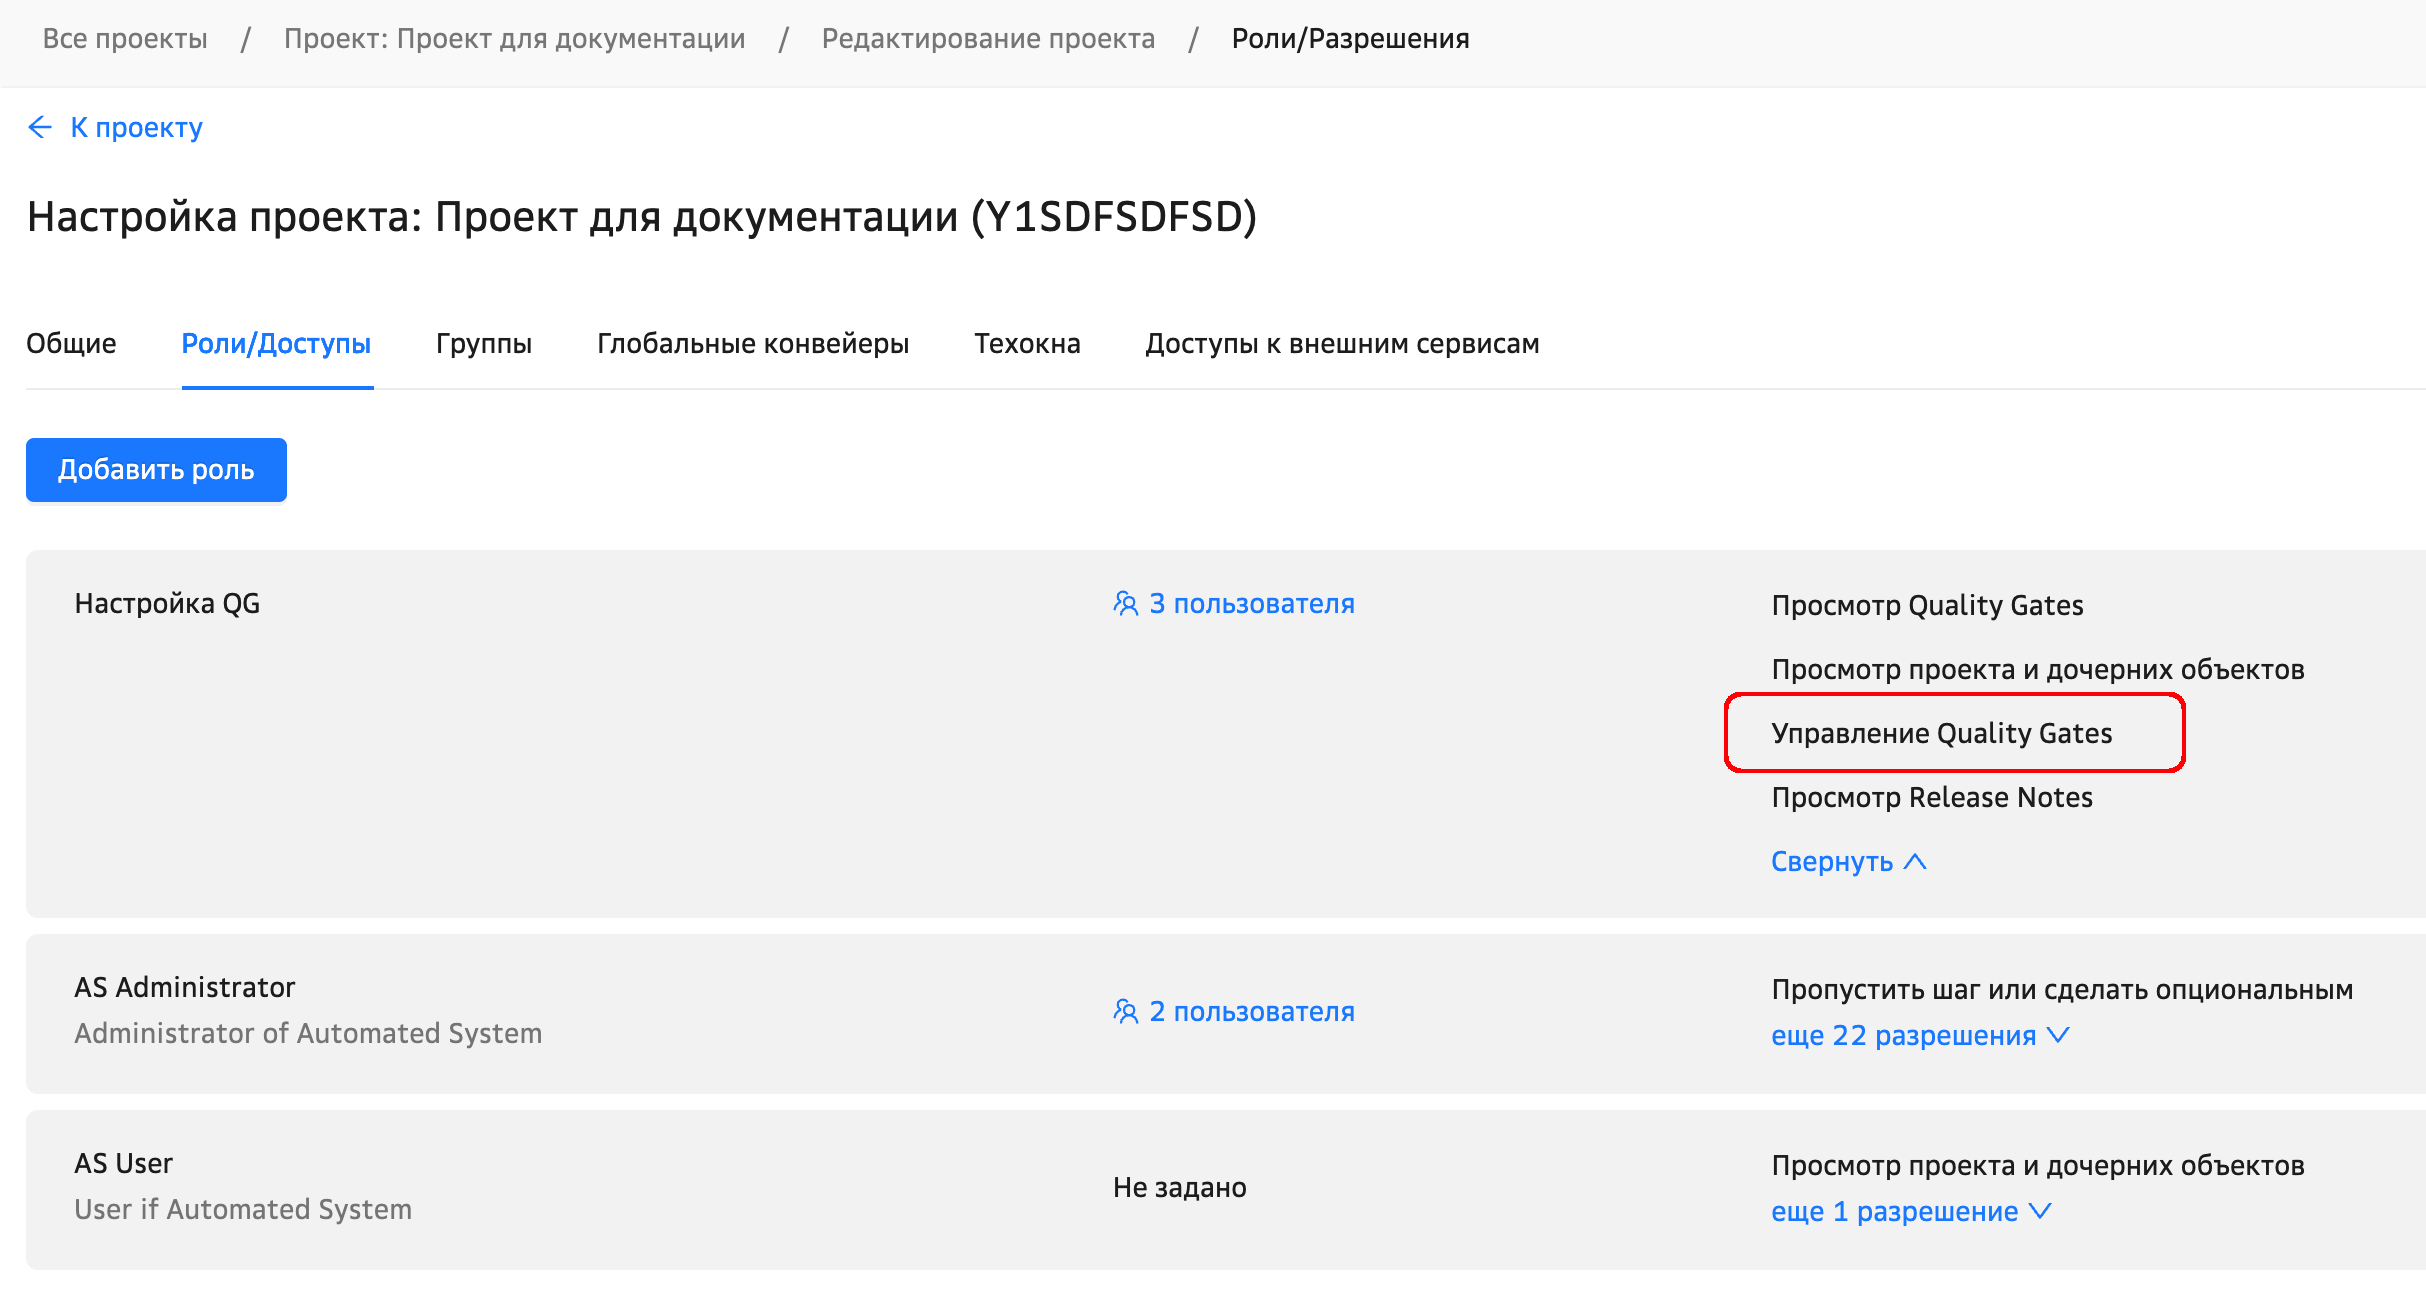The height and width of the screenshot is (1296, 2426).
Task: Click the back arrow icon near К проекту
Action: pos(40,127)
